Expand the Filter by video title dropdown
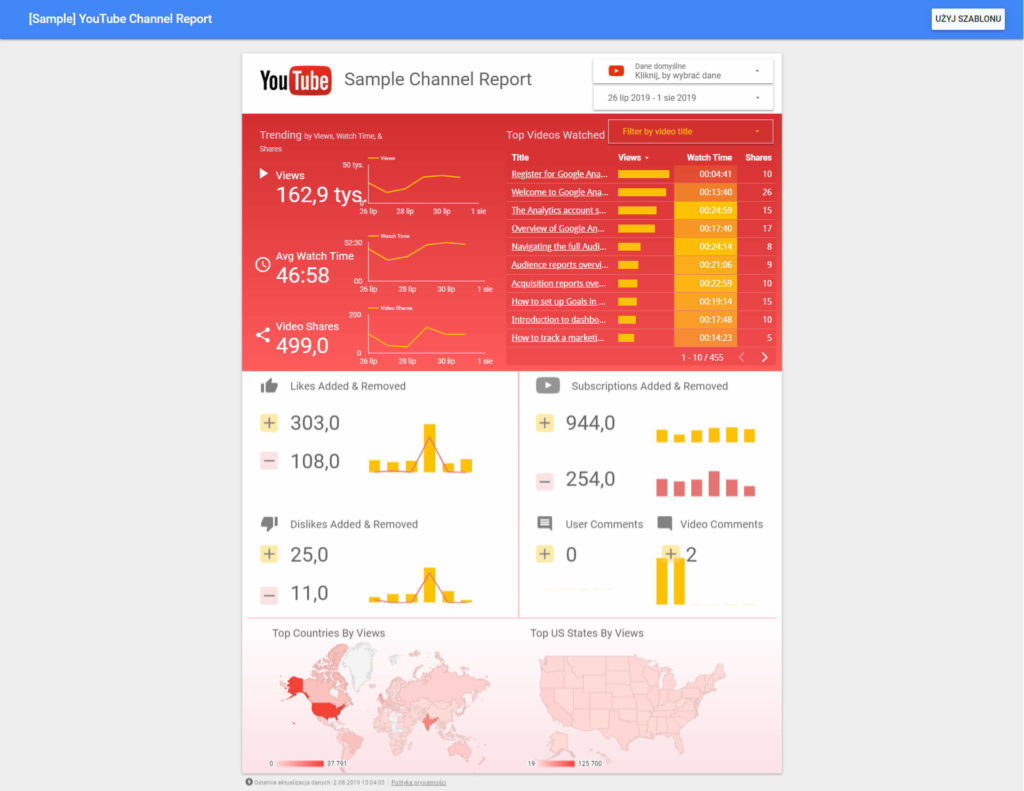 point(690,132)
